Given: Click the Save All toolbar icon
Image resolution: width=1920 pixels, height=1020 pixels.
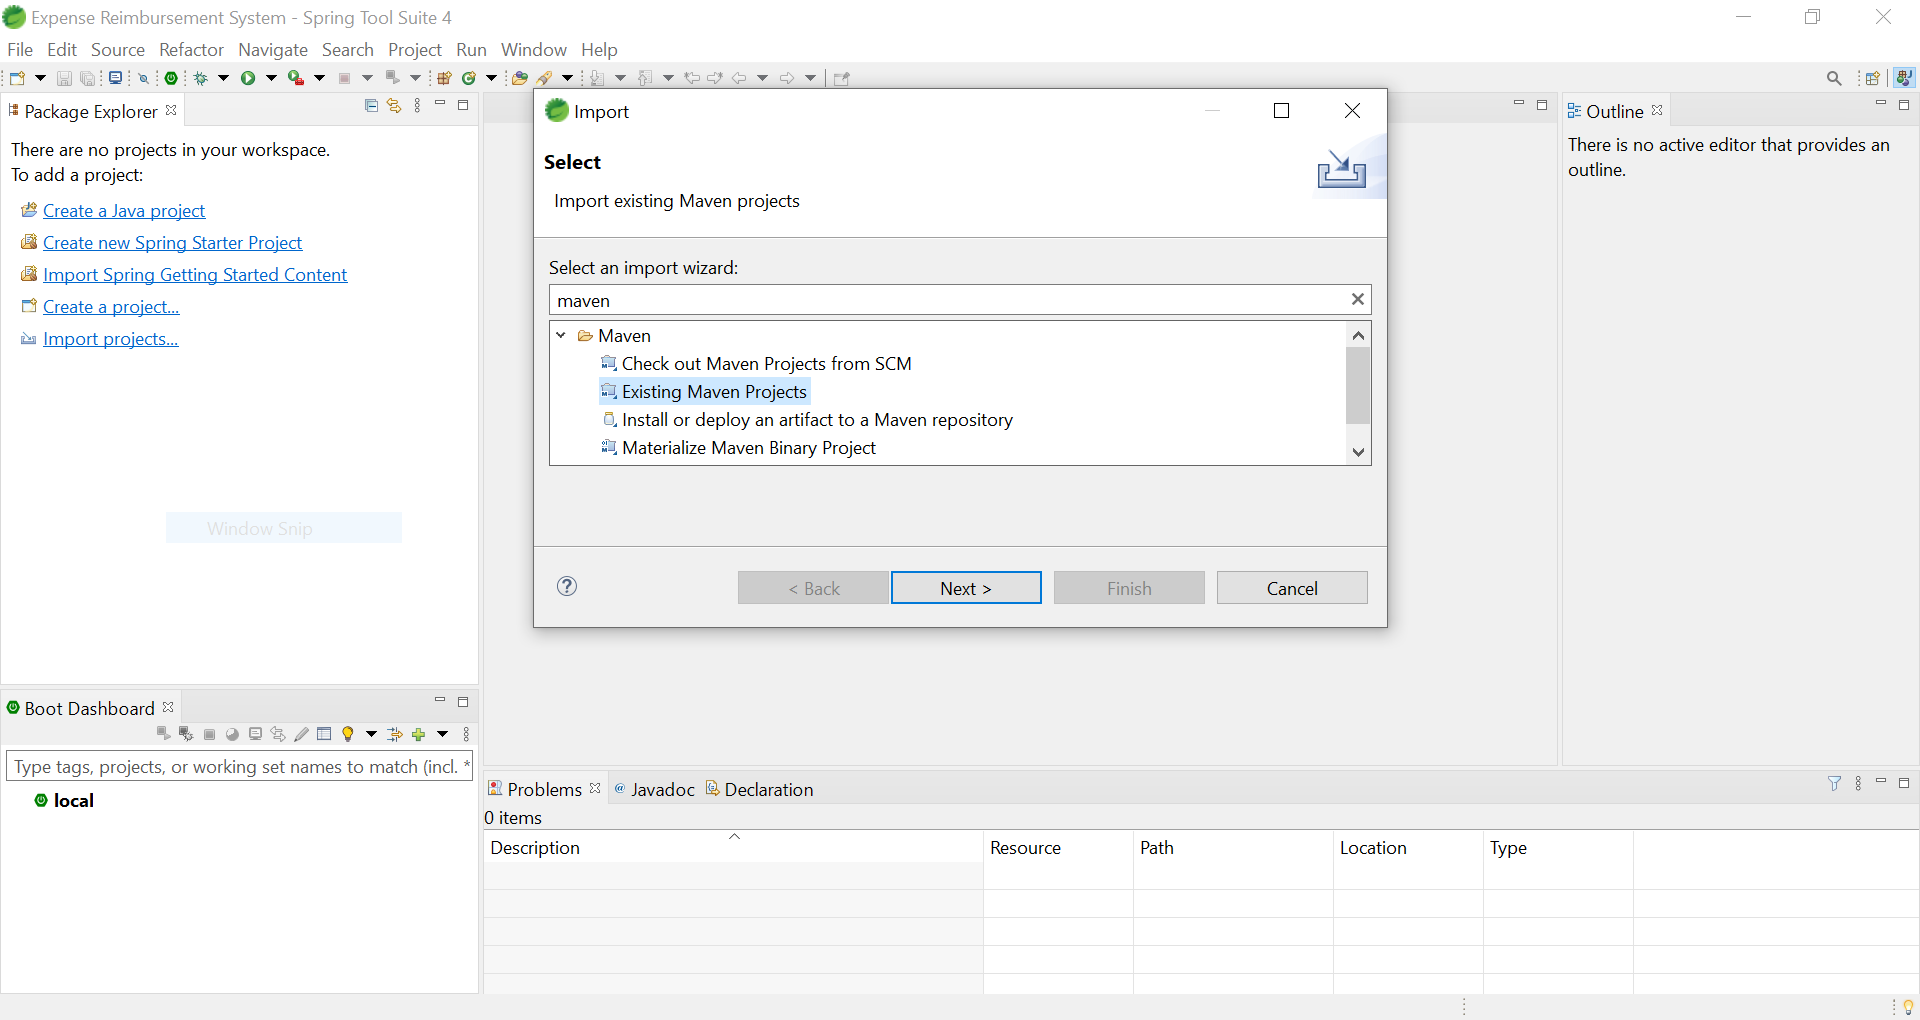Looking at the screenshot, I should click(88, 78).
